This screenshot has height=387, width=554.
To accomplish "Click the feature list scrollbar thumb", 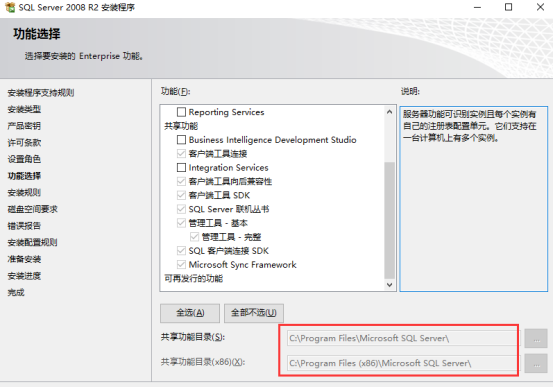I will pyautogui.click(x=390, y=220).
